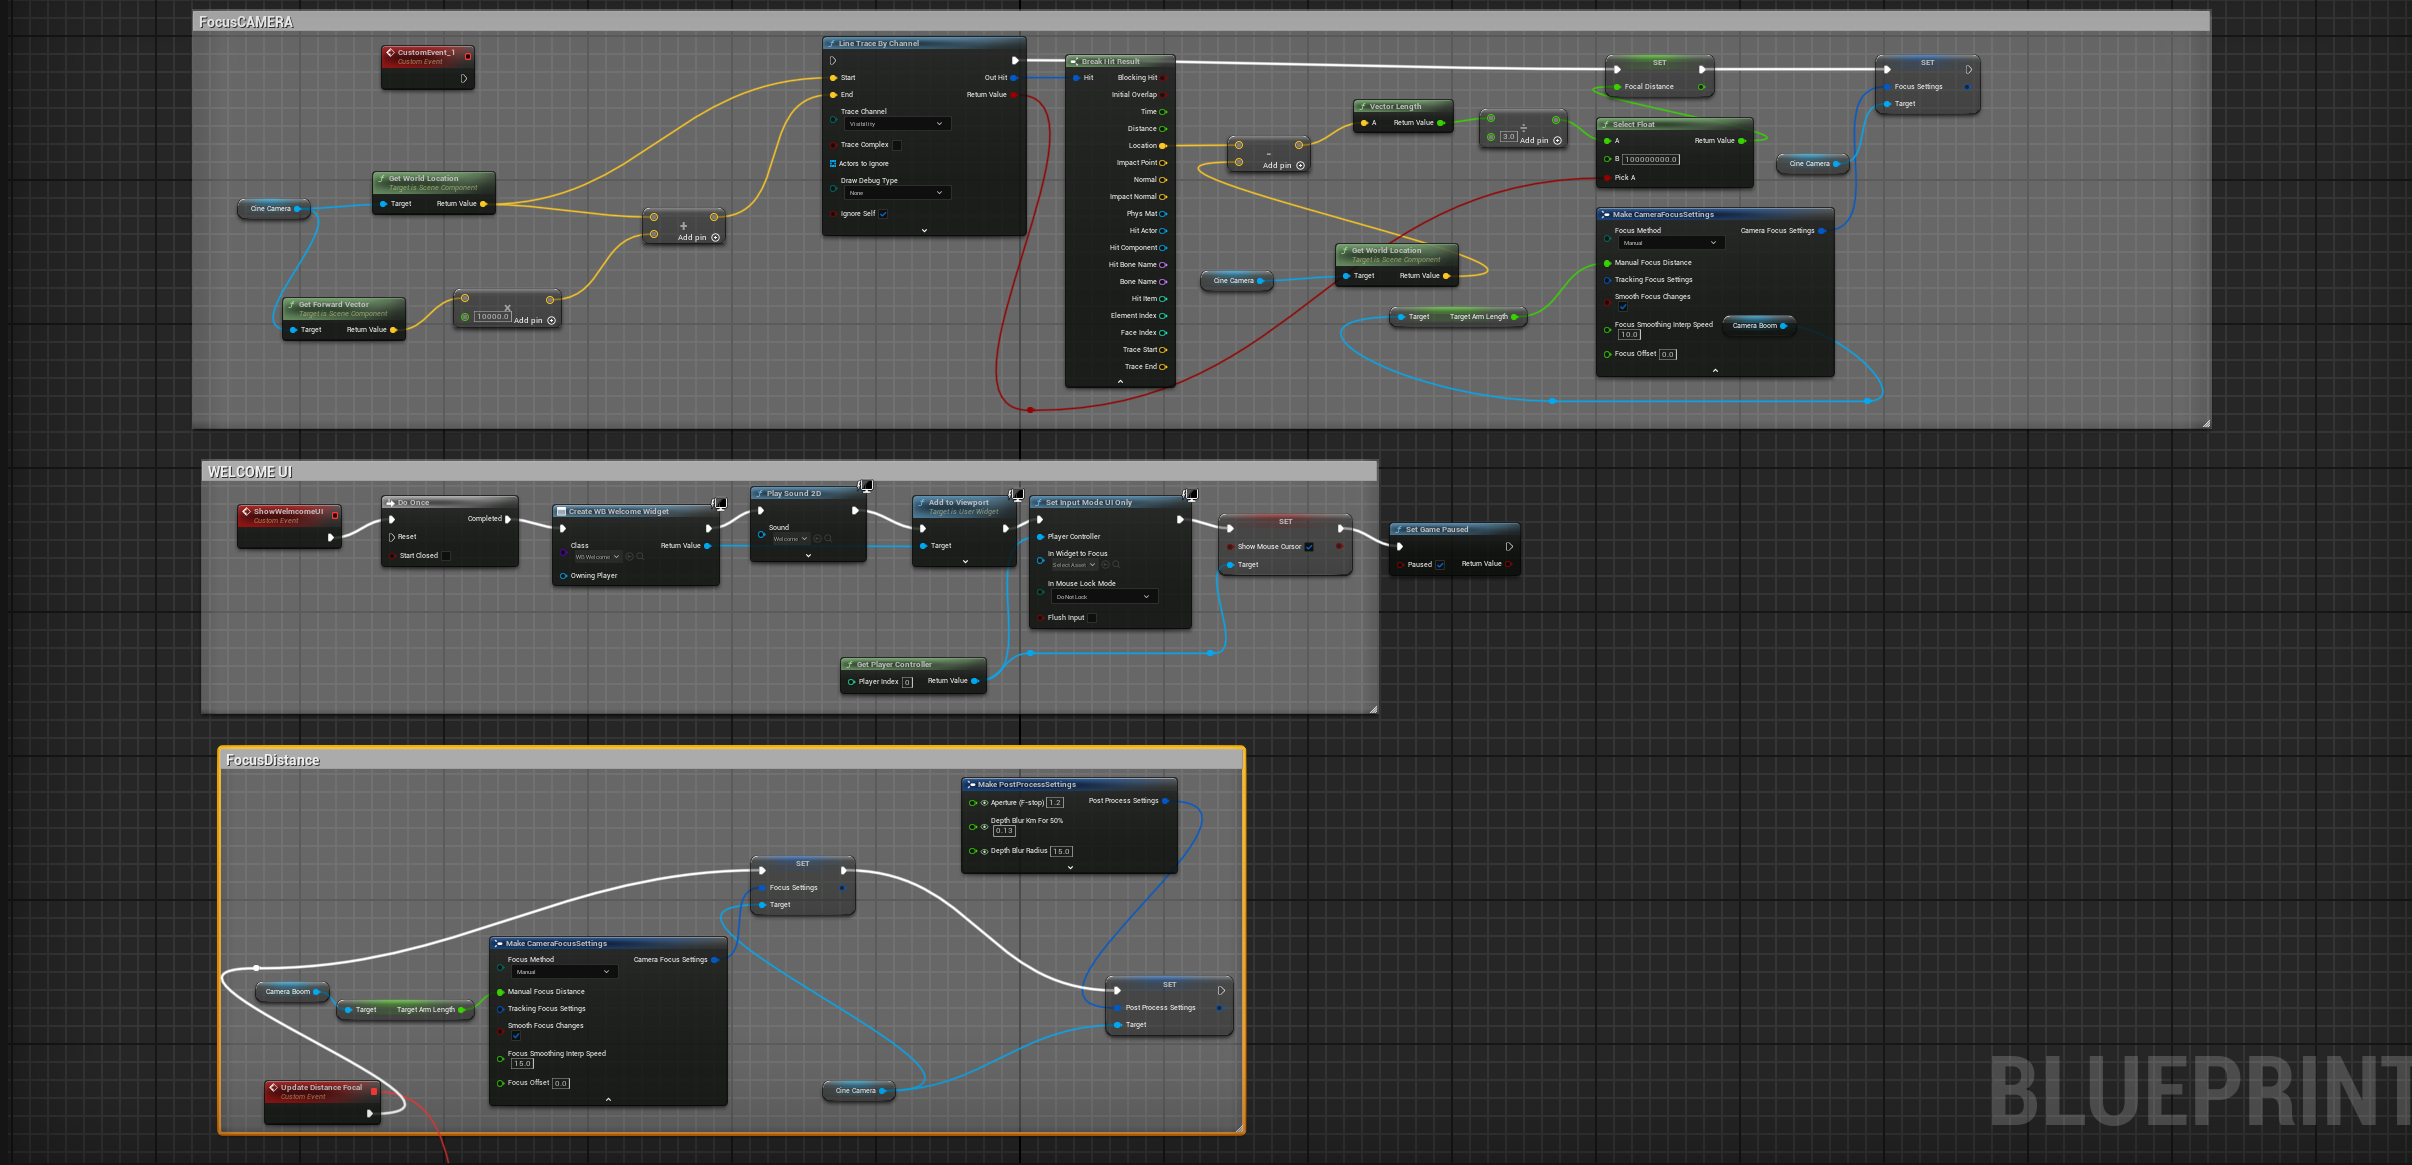Screen dimensions: 2412x1165
Task: Click the Owning Player input pin
Action: 564,576
